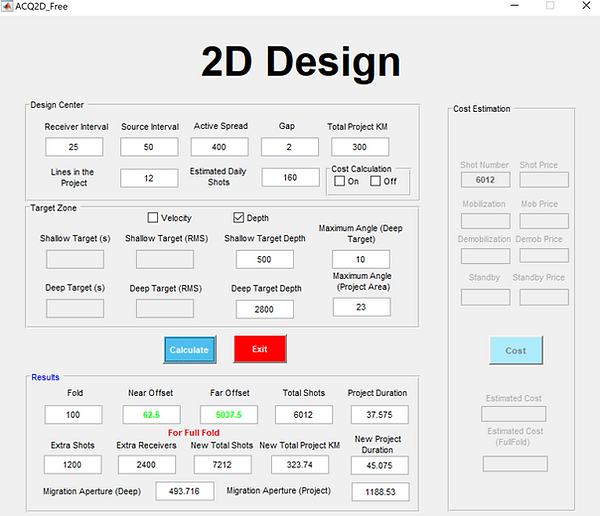Check the Velocity option in Target Zone
The height and width of the screenshot is (516, 600).
point(153,217)
